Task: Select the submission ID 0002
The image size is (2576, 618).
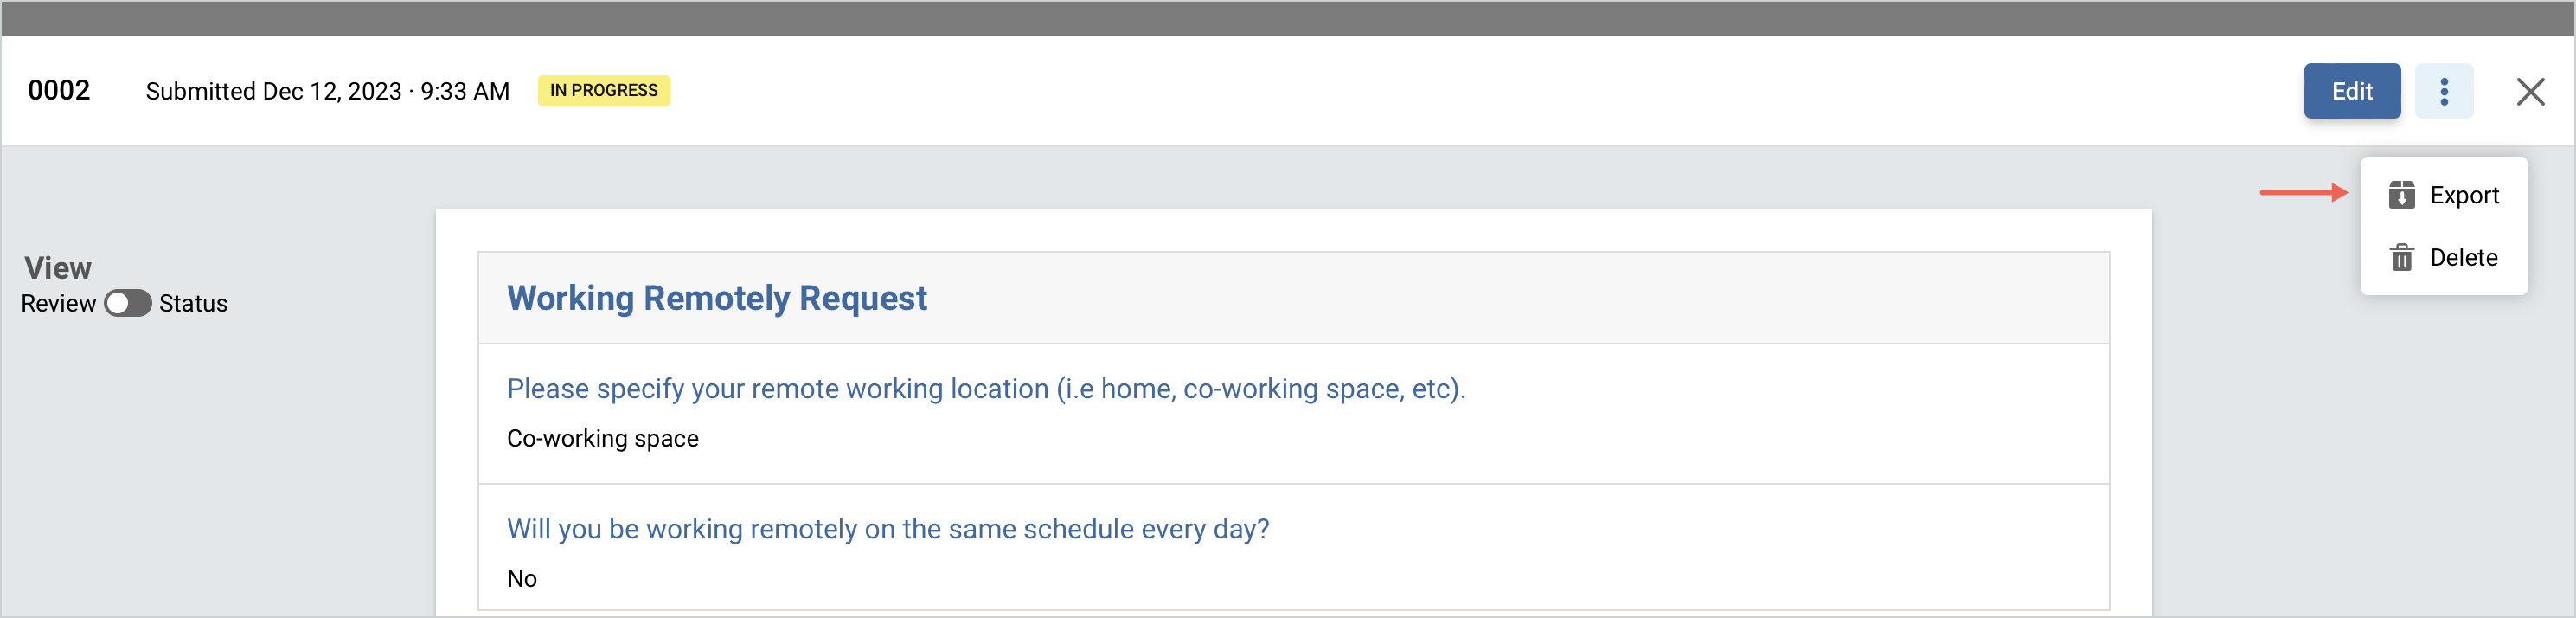Action: 59,90
